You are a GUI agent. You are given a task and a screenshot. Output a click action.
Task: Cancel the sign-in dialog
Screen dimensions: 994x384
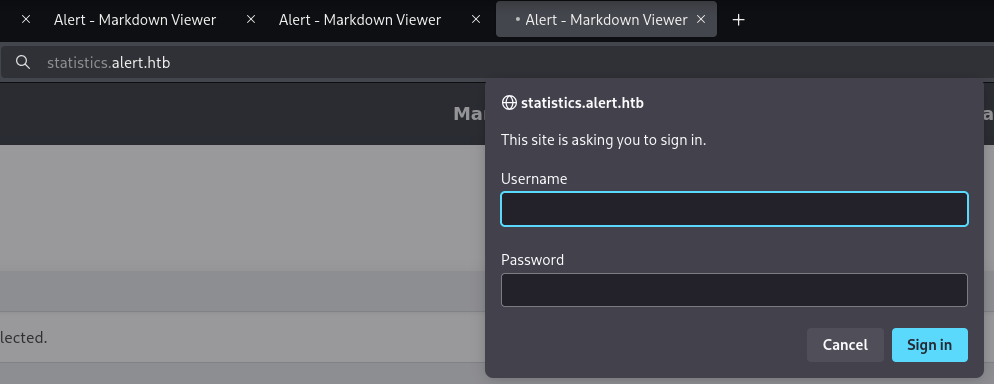click(x=845, y=345)
